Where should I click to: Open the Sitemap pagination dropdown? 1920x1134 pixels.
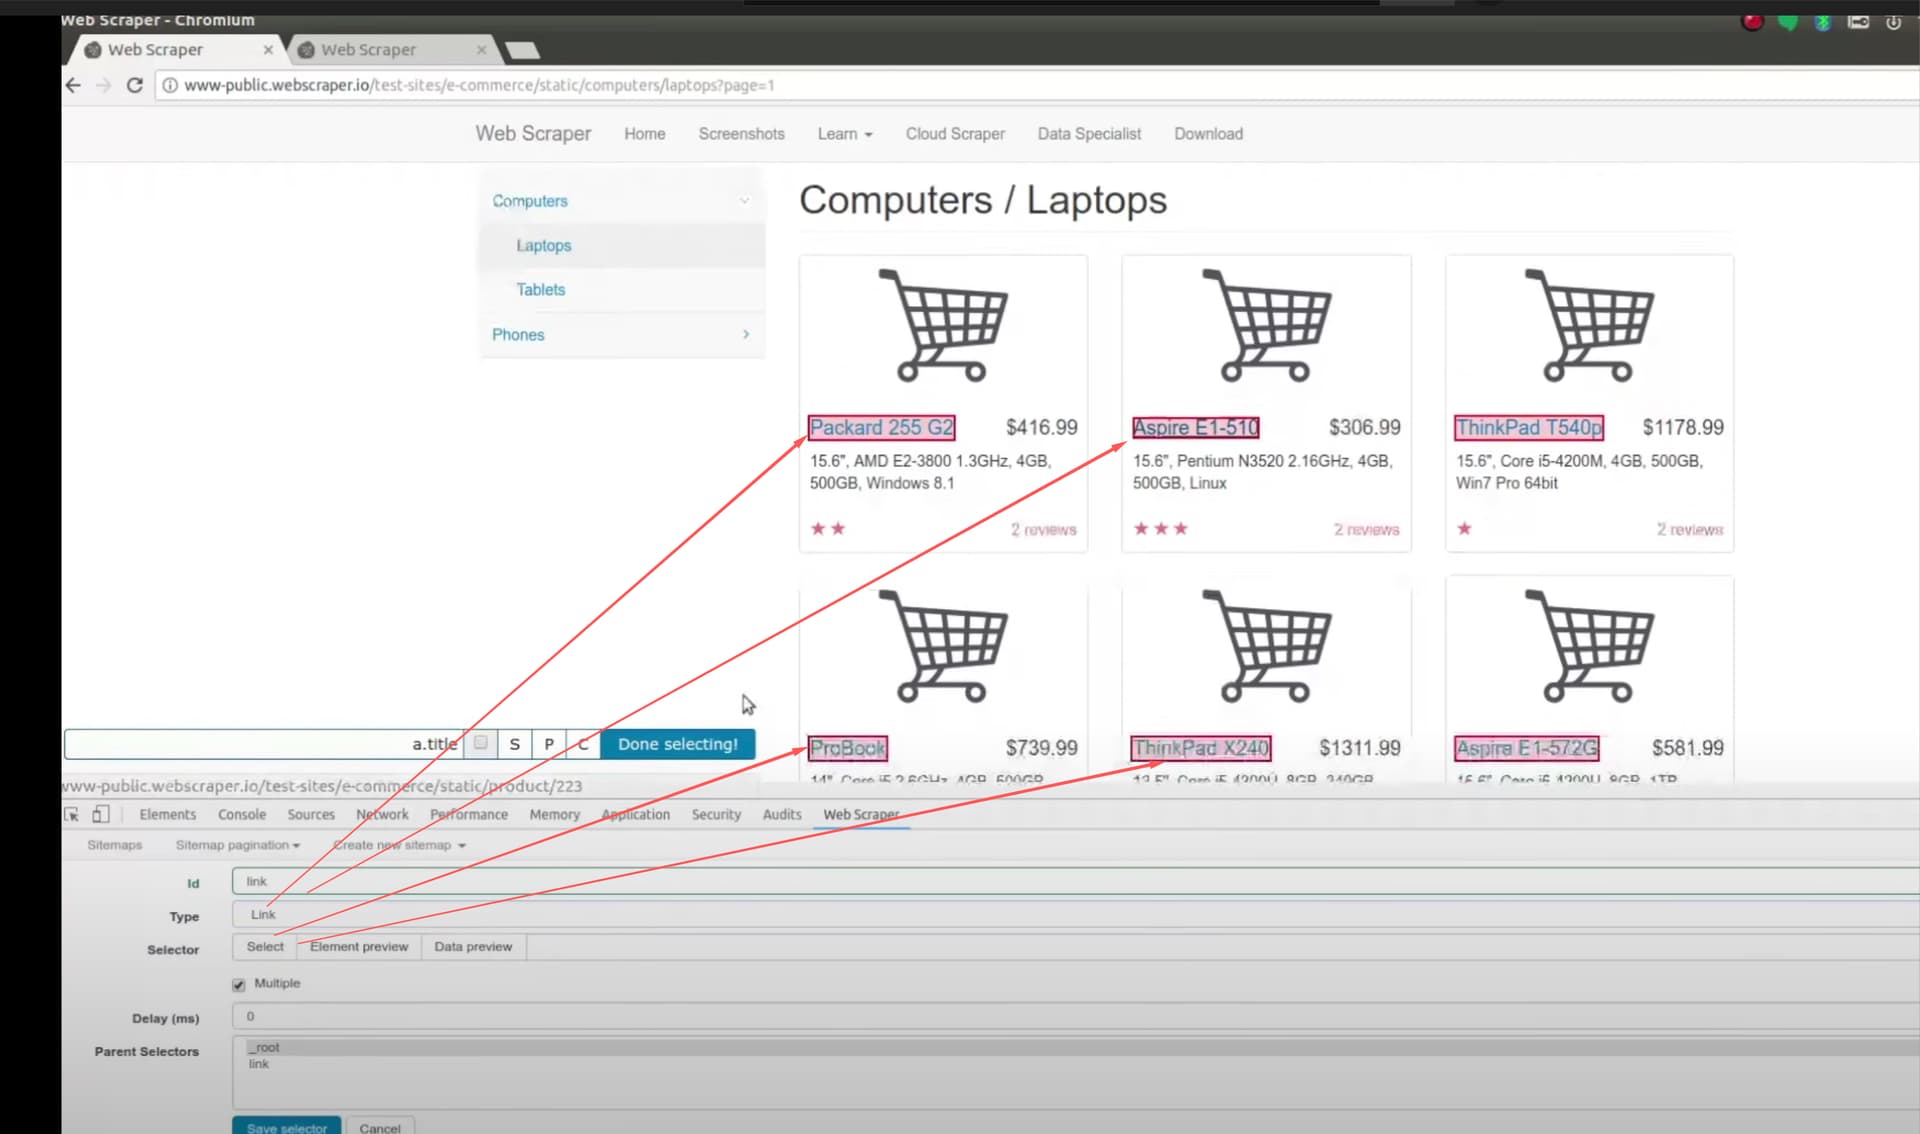coord(238,845)
